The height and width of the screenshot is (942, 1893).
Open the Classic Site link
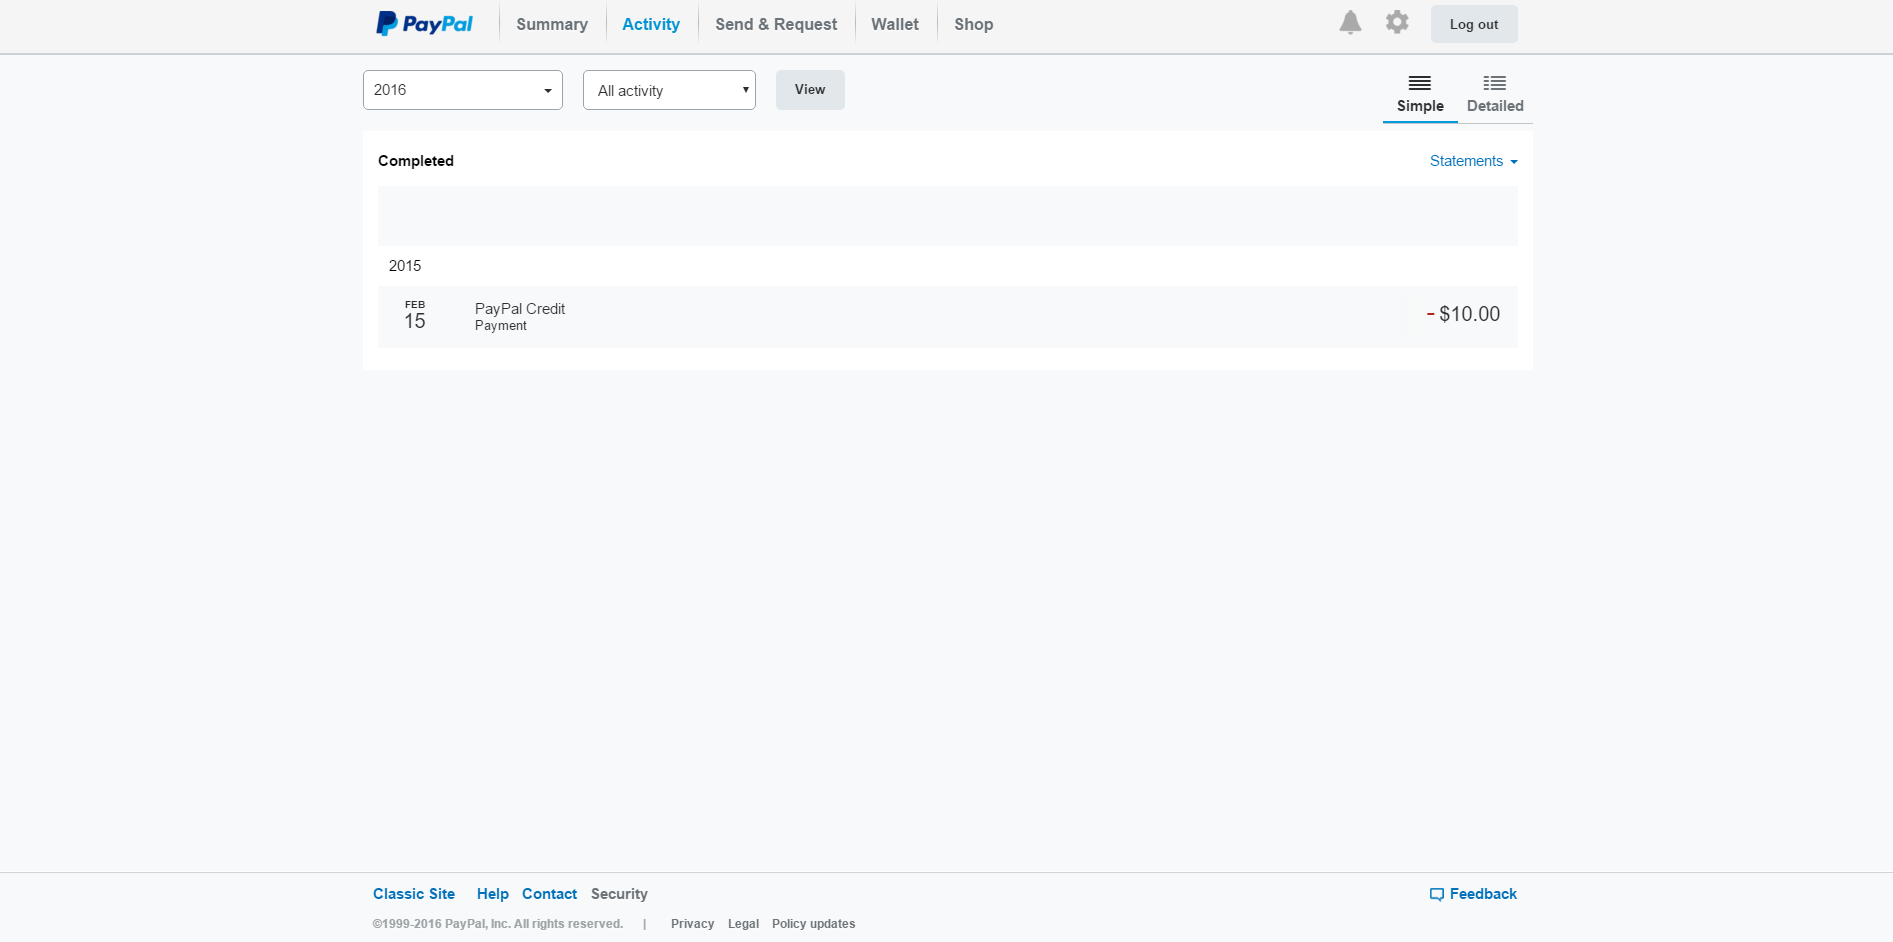[x=414, y=894]
